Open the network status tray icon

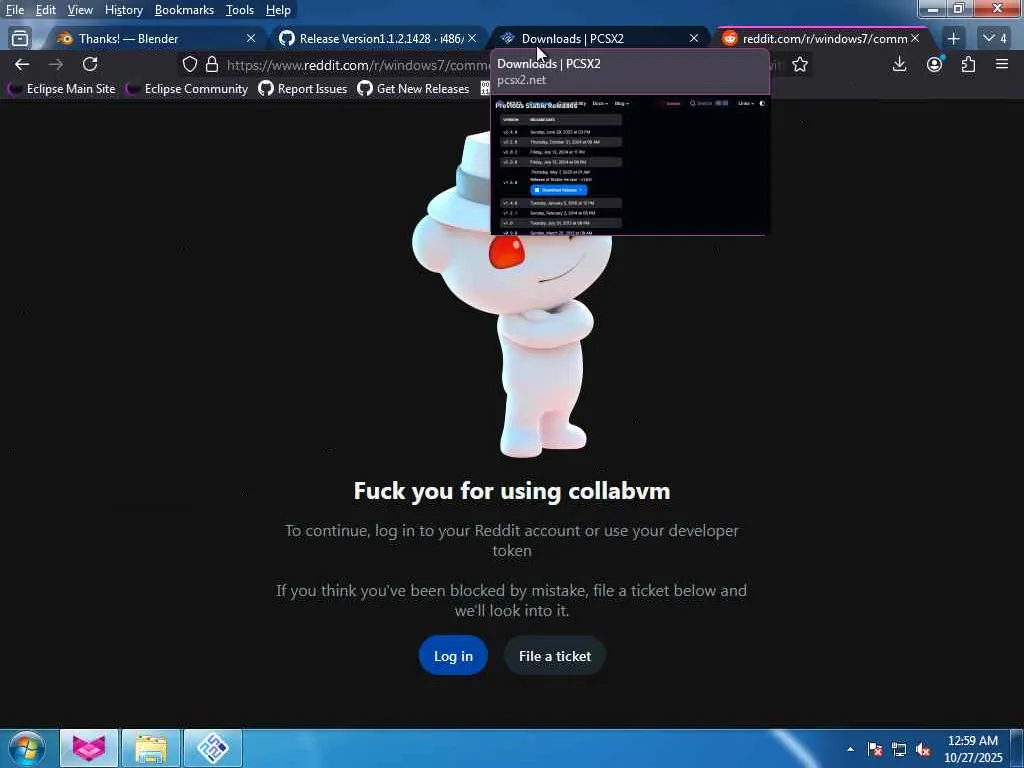coord(899,749)
